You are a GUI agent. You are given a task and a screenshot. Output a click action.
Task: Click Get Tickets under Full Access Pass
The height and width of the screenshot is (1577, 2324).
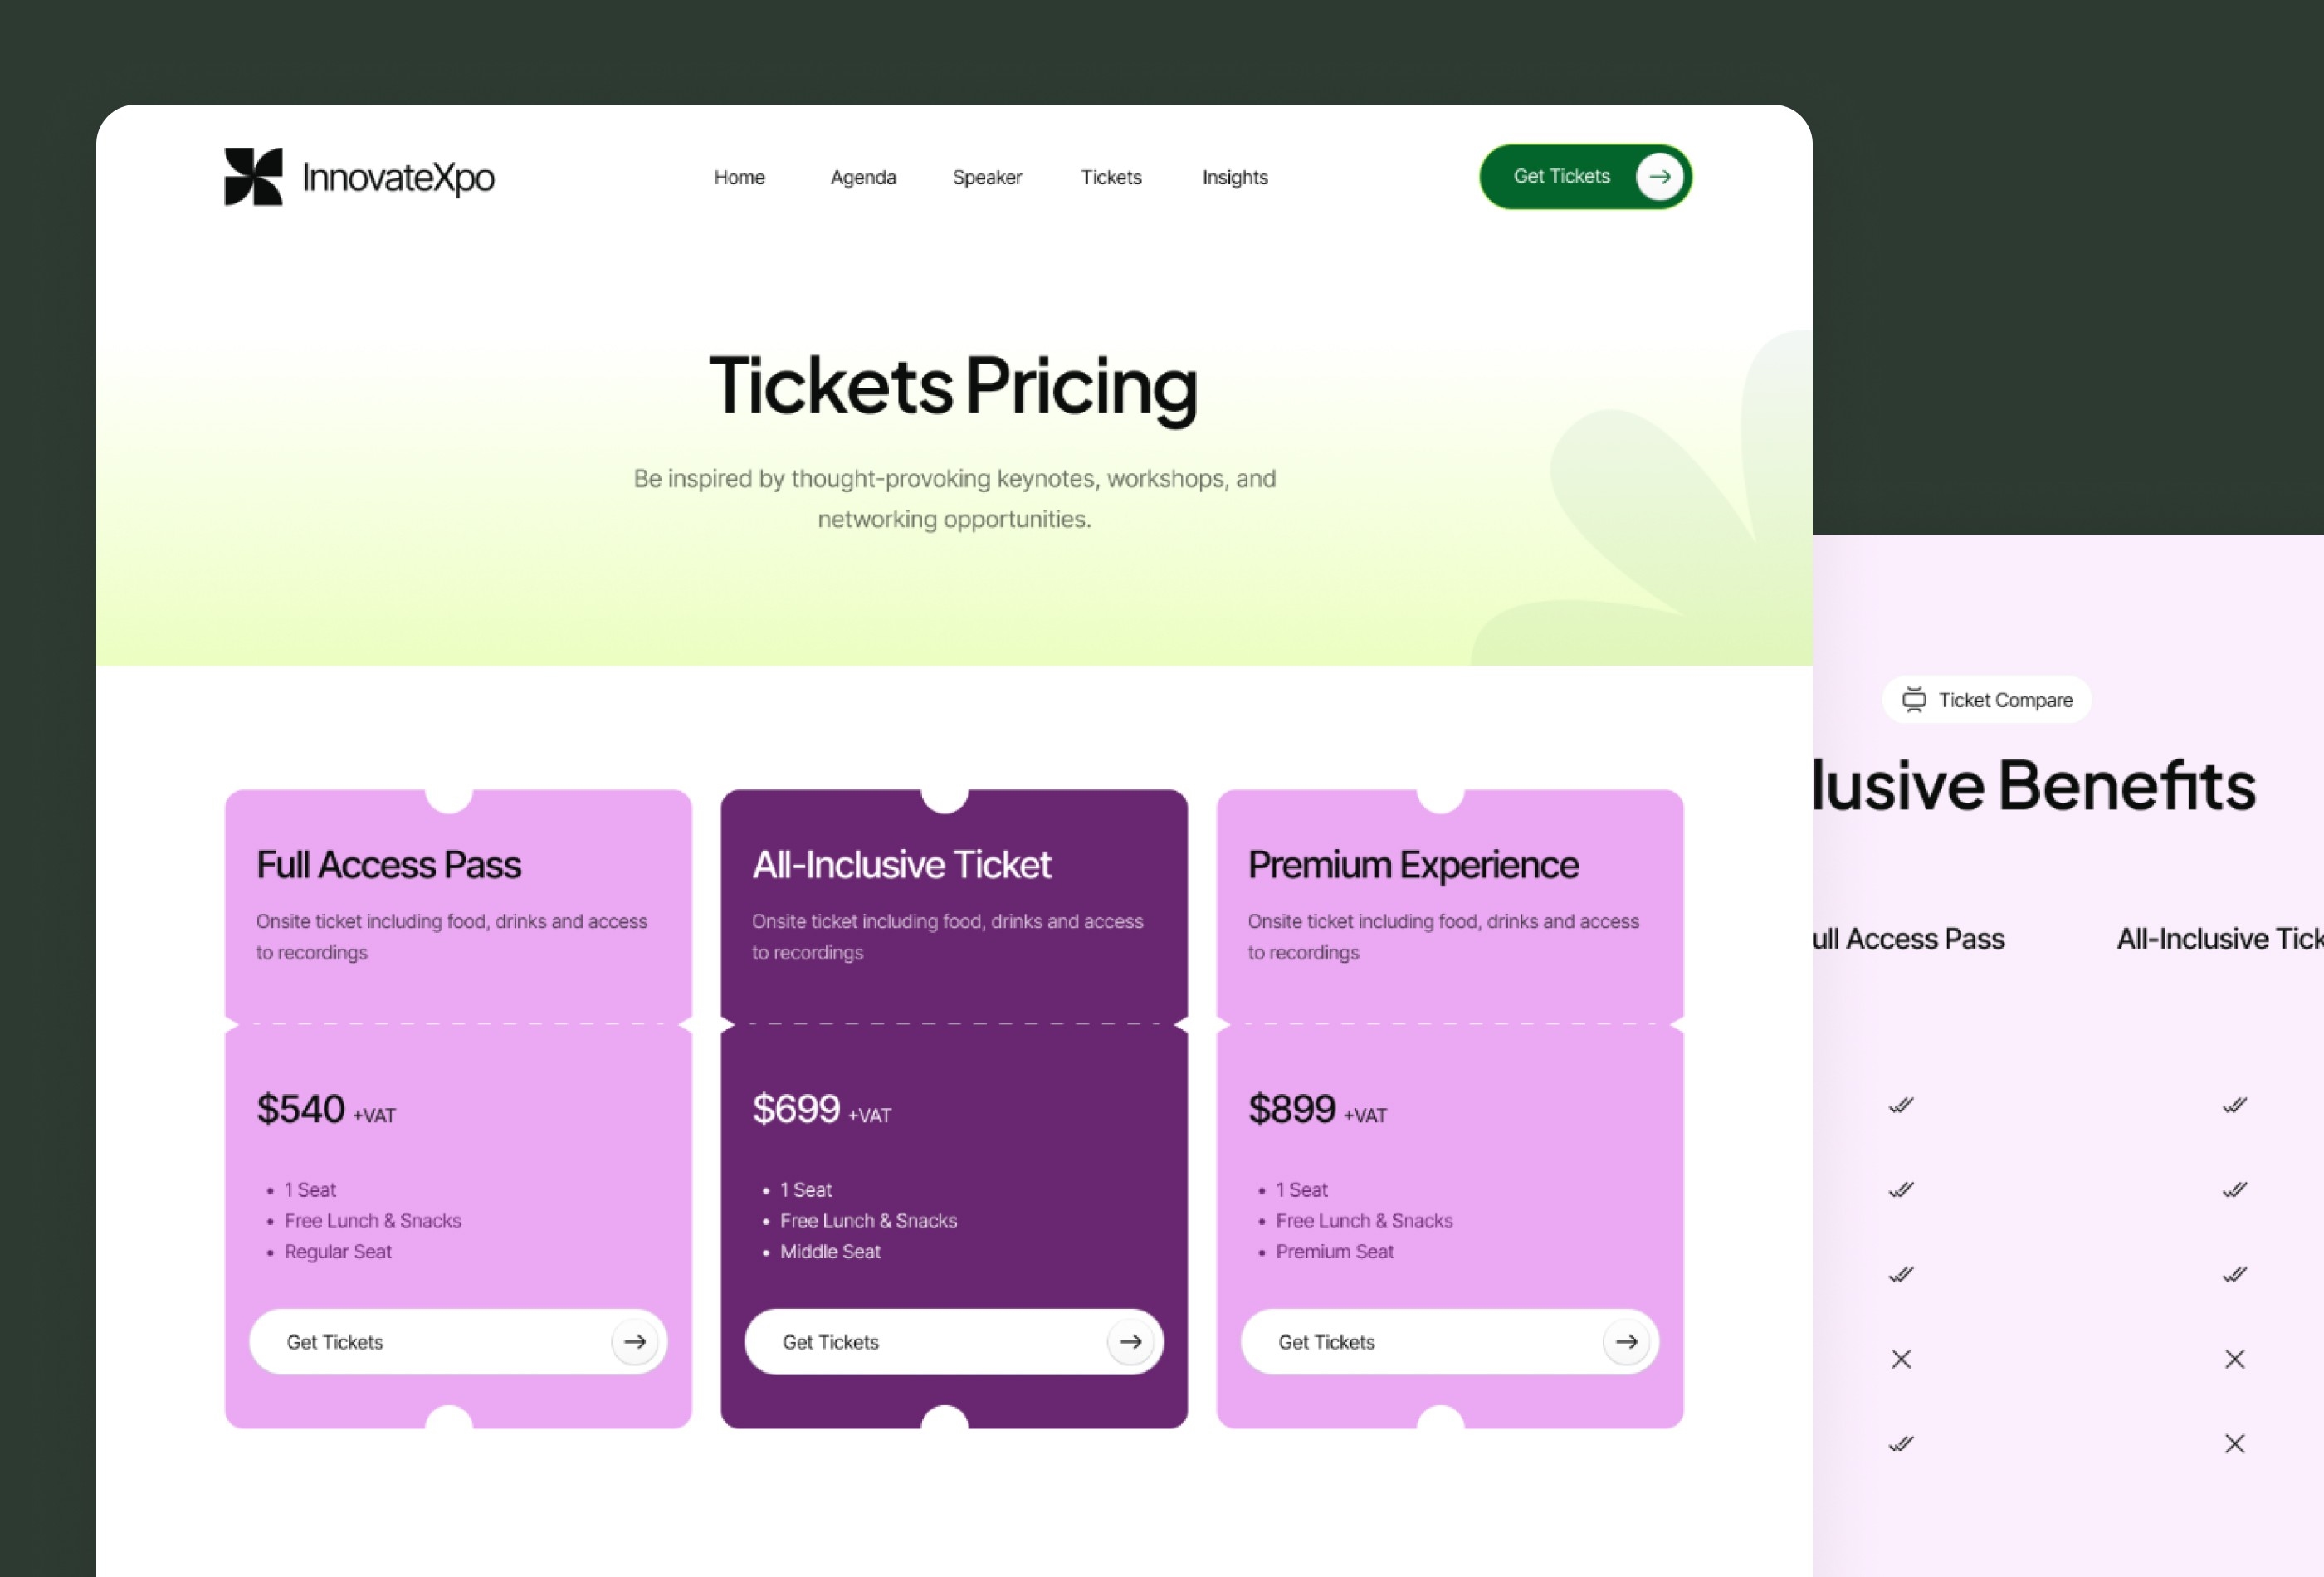[459, 1341]
